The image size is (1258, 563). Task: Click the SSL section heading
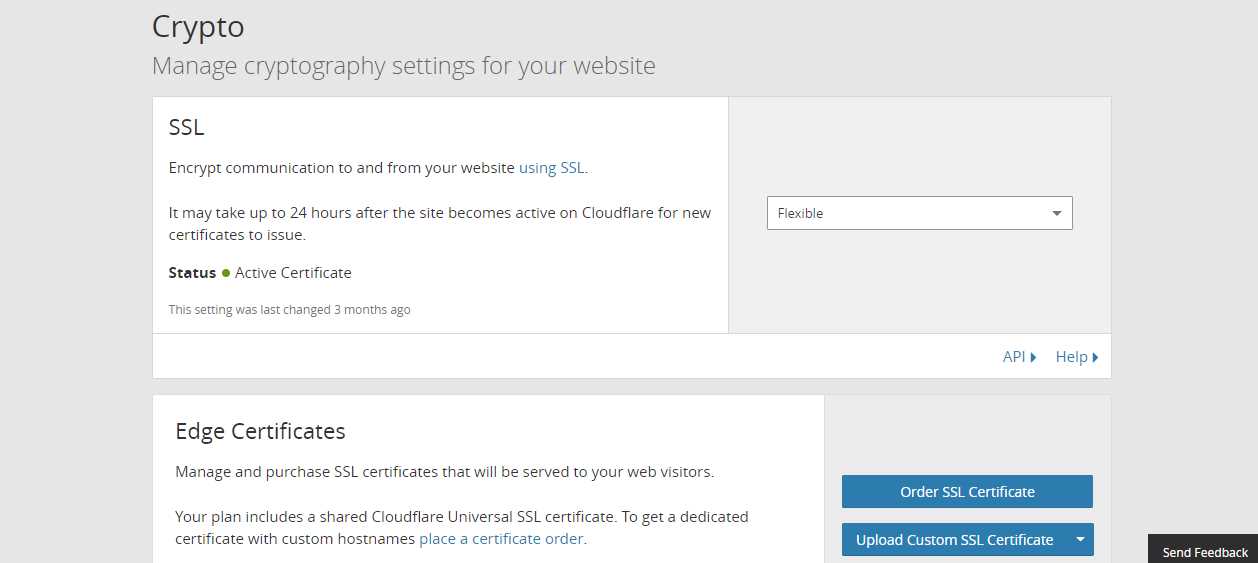[x=187, y=127]
